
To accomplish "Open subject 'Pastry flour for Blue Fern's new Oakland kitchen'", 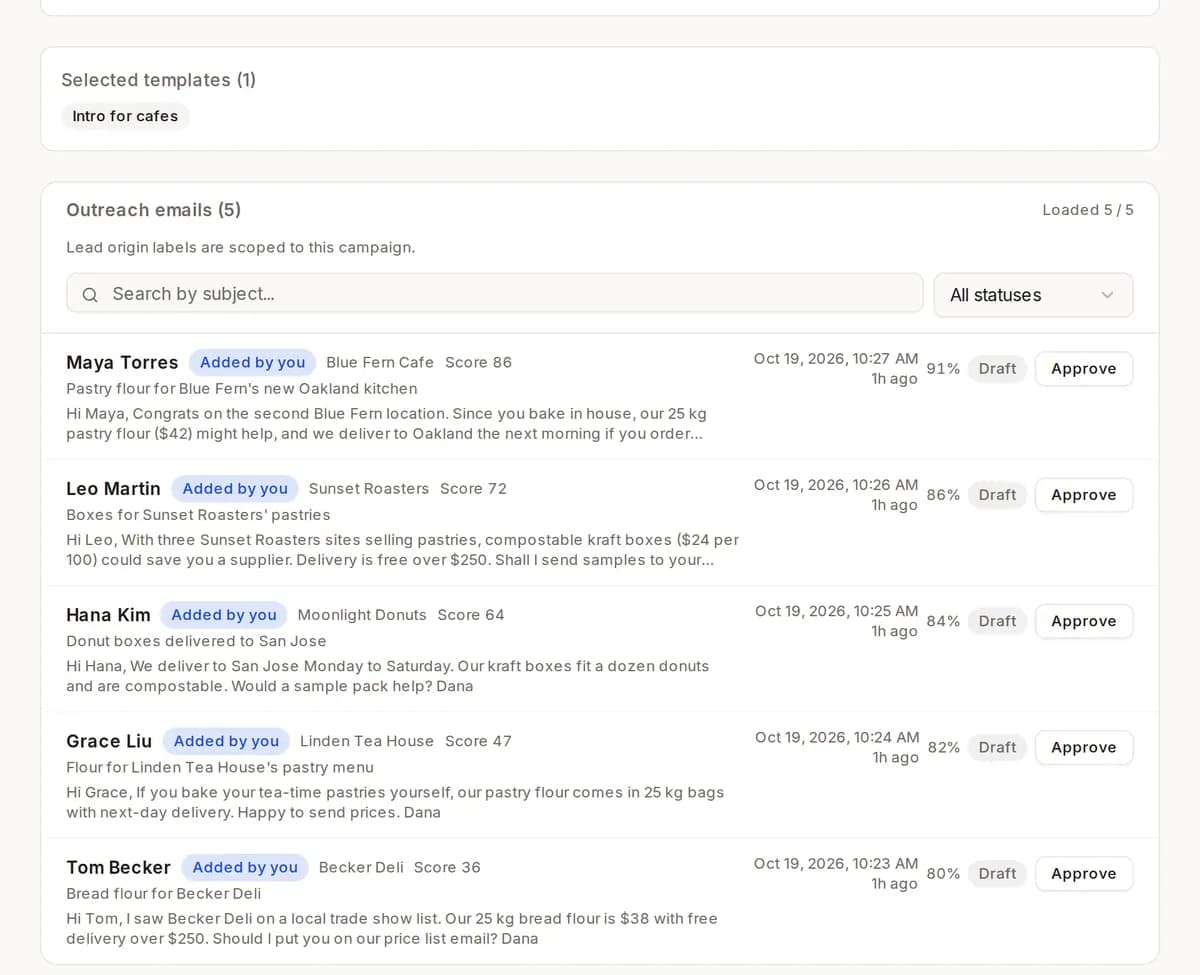I will point(242,388).
